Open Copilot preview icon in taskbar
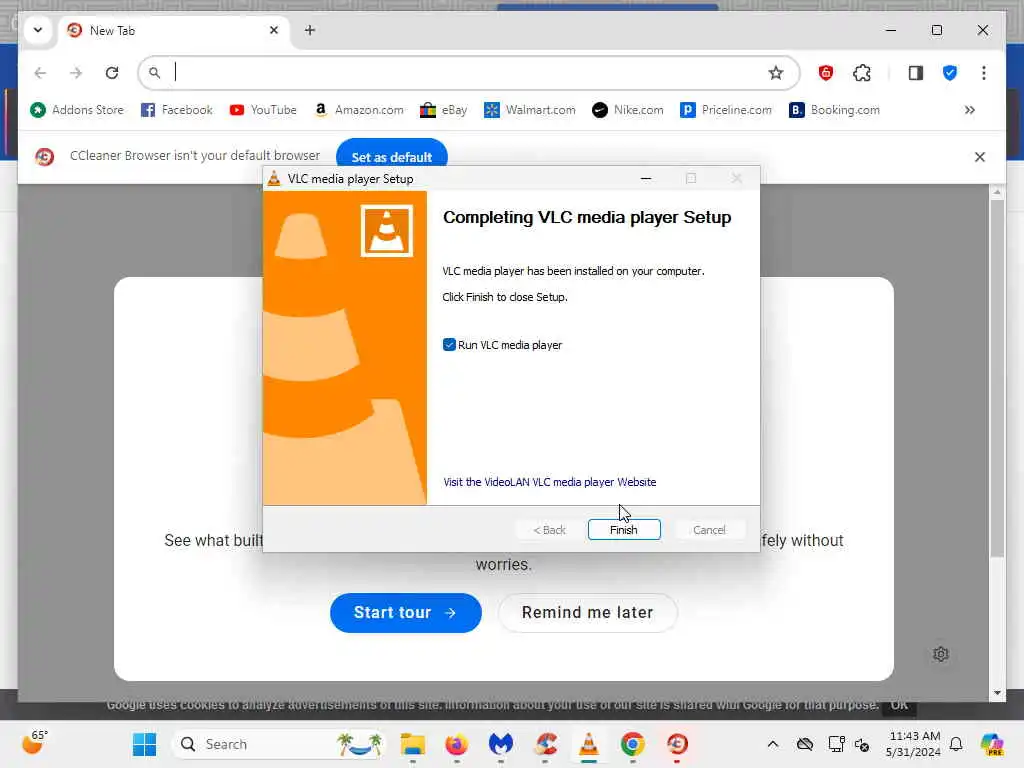This screenshot has width=1024, height=768. pos(993,744)
